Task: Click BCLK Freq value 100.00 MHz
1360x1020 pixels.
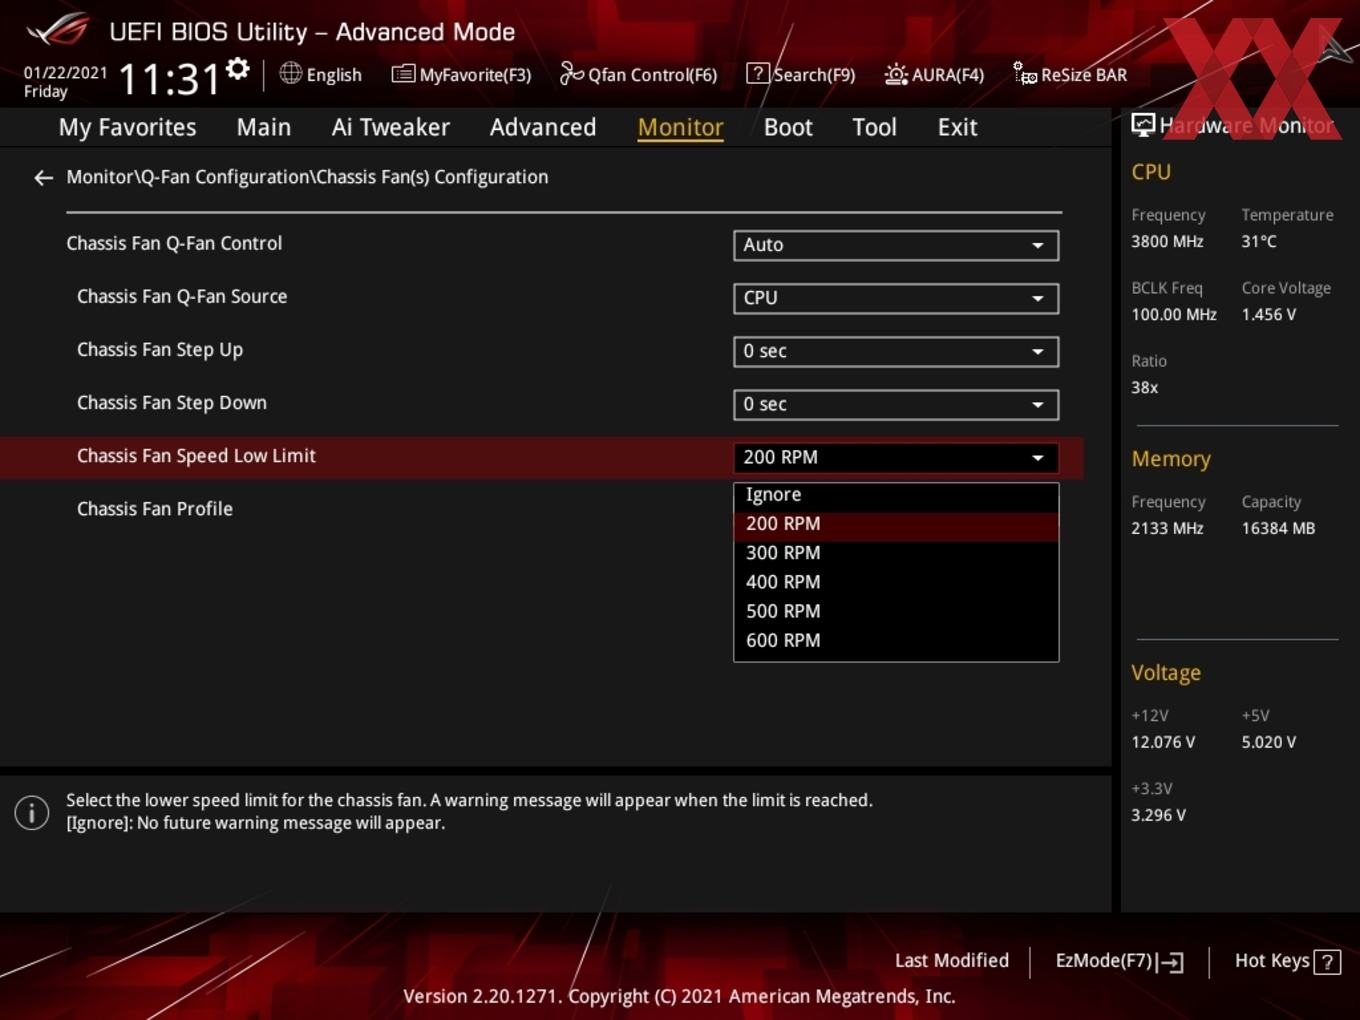Action: click(1174, 315)
